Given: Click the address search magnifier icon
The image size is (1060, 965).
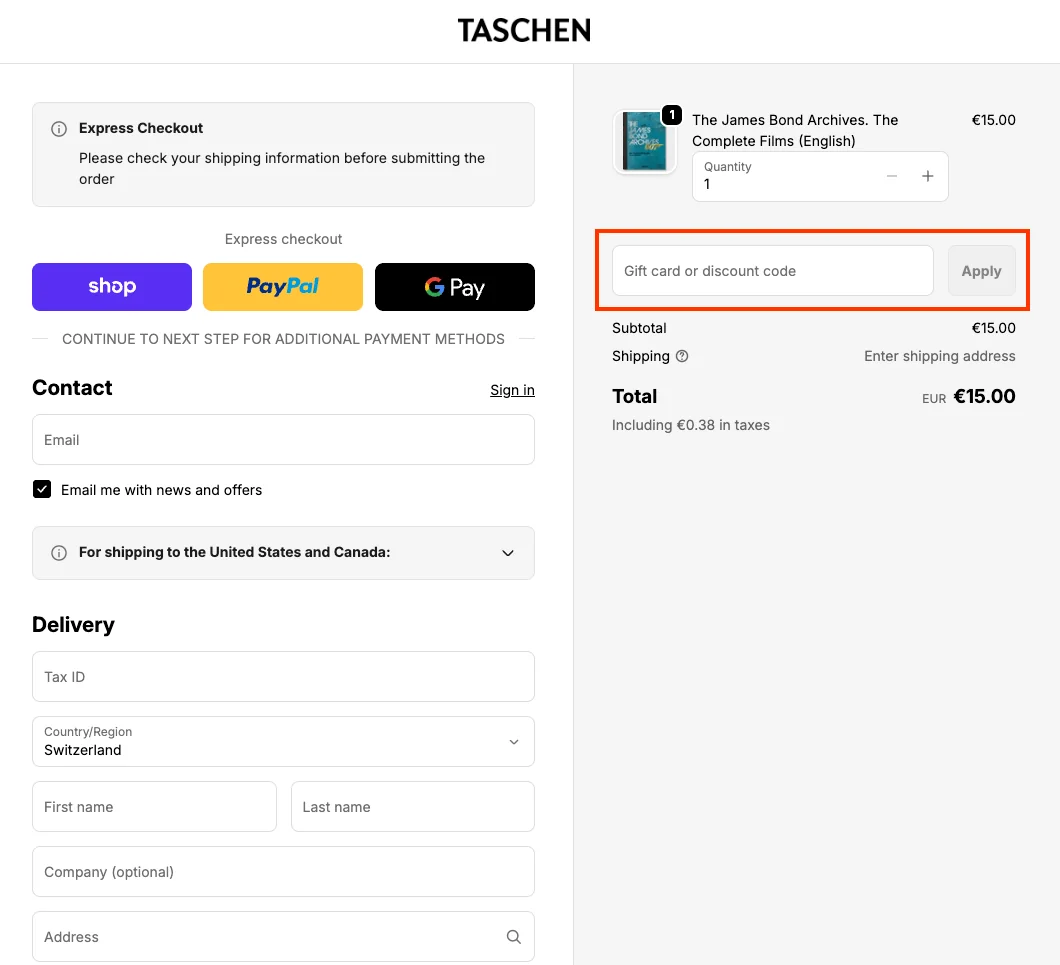Looking at the screenshot, I should (x=513, y=936).
